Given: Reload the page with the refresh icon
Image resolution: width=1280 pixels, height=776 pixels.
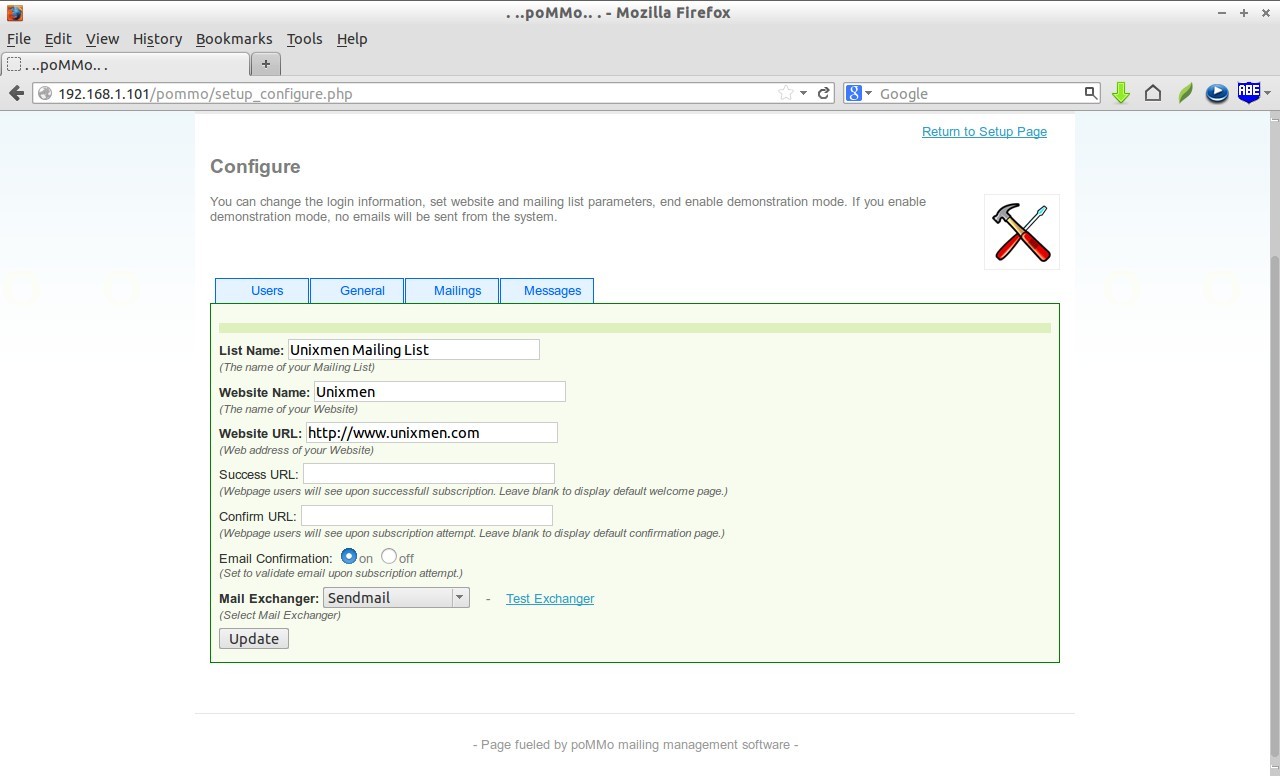Looking at the screenshot, I should click(x=824, y=93).
